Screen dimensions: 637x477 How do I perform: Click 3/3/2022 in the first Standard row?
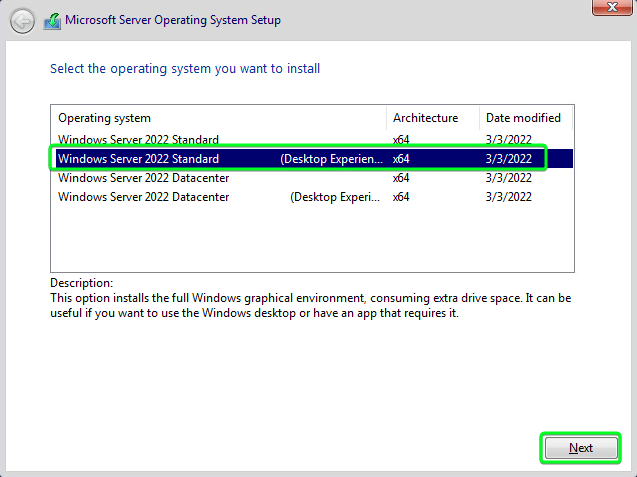pos(509,140)
